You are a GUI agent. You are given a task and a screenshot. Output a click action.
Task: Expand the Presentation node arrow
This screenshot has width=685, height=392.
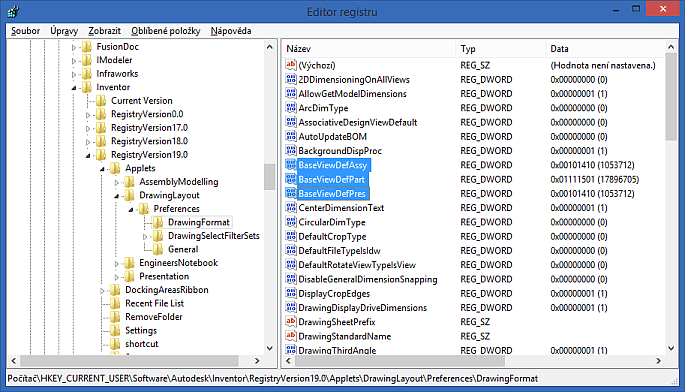click(116, 278)
